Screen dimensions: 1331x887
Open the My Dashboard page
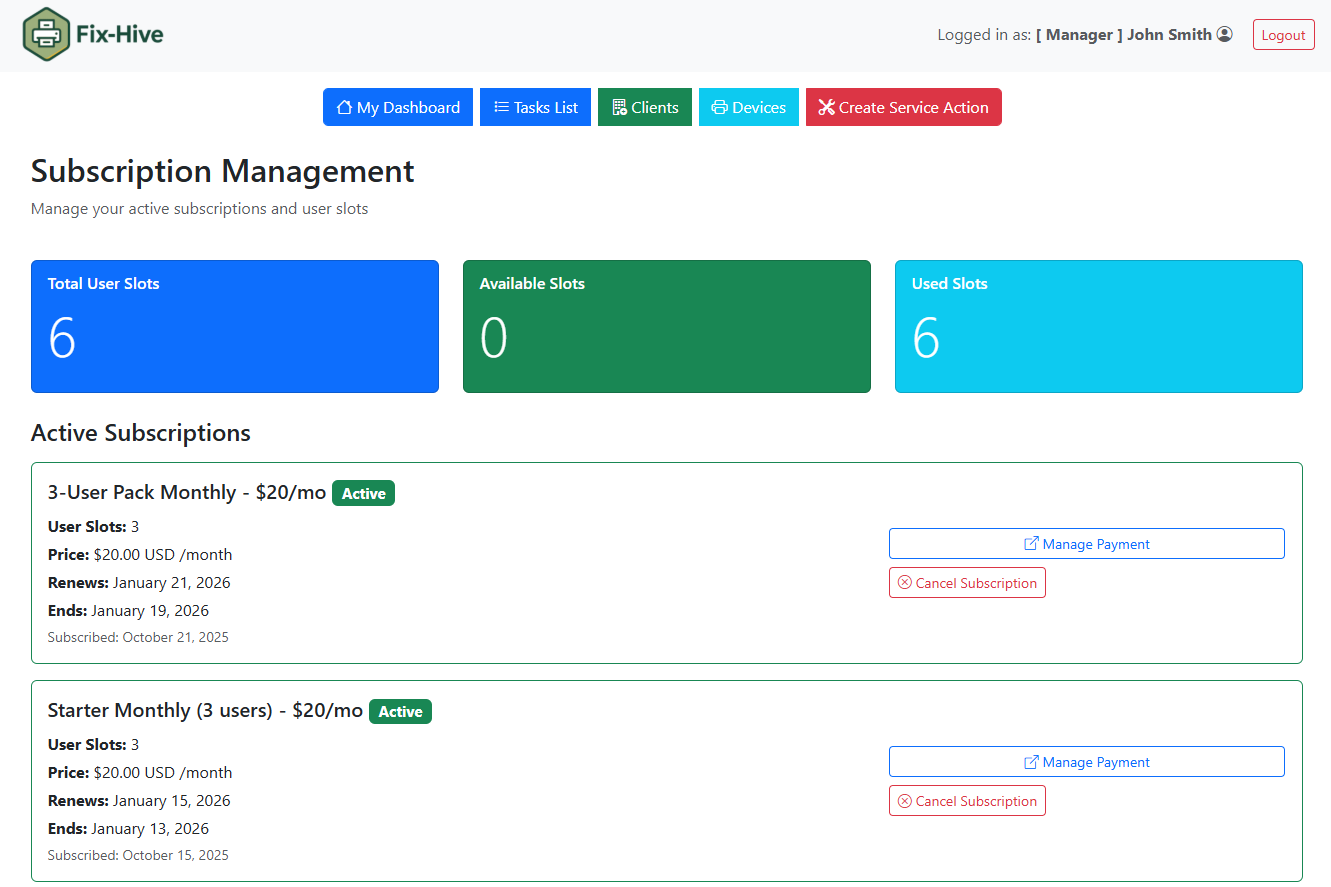[x=398, y=107]
